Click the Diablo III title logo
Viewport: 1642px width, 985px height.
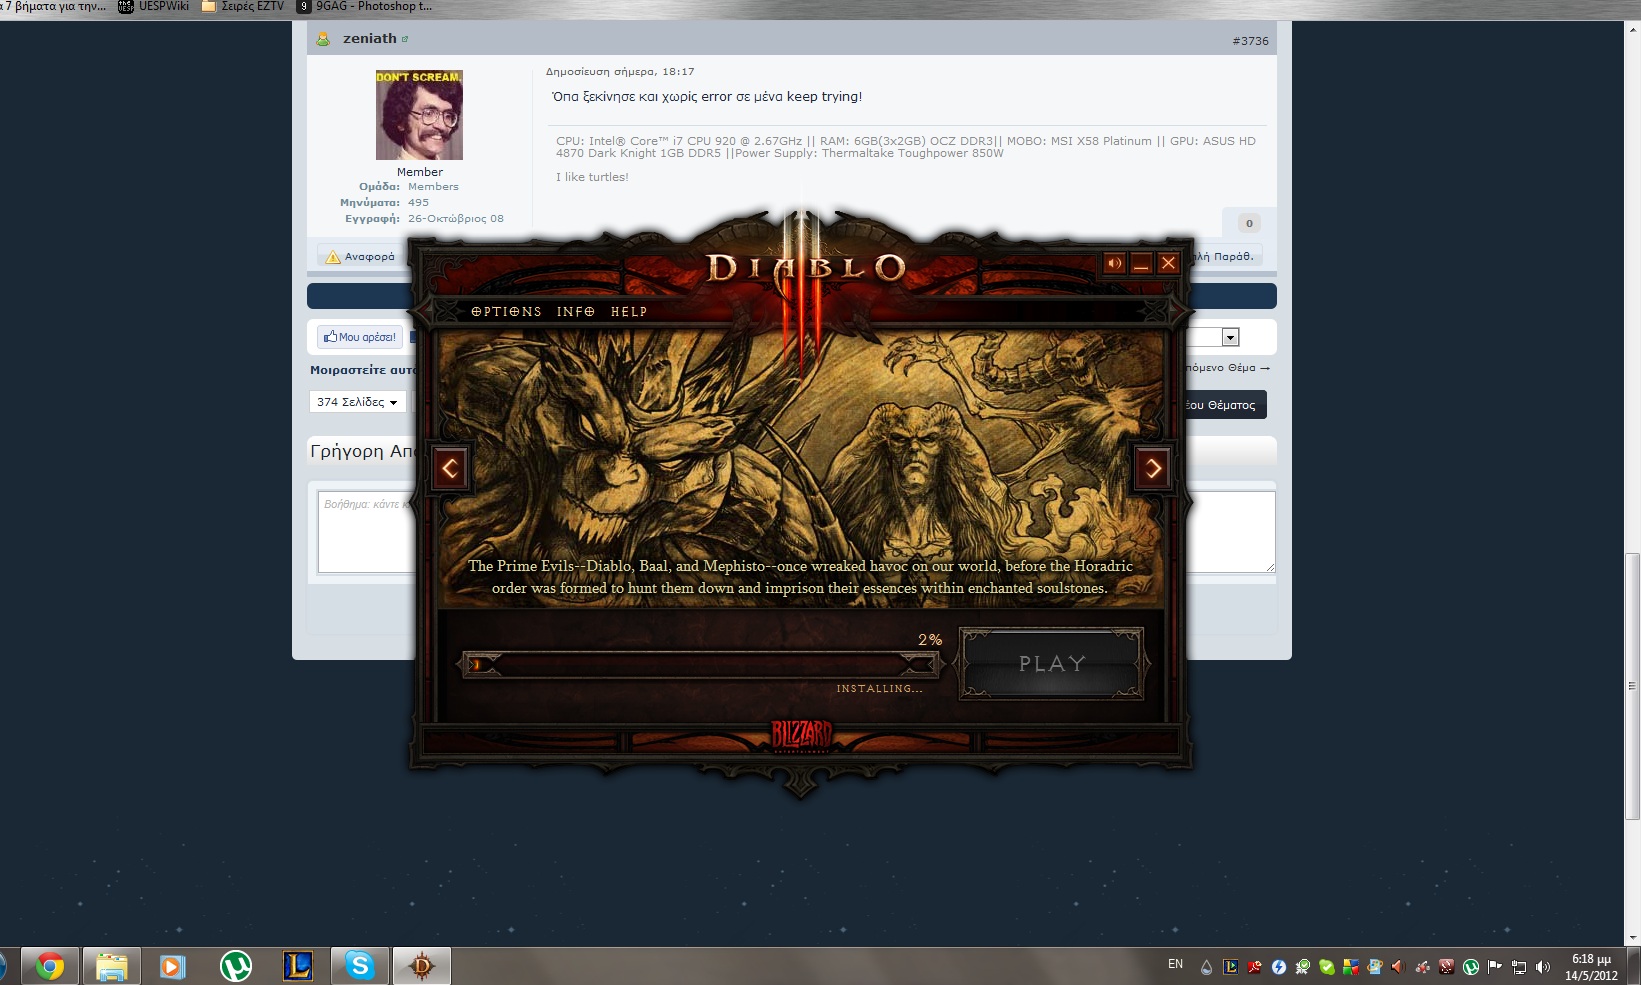coord(805,268)
